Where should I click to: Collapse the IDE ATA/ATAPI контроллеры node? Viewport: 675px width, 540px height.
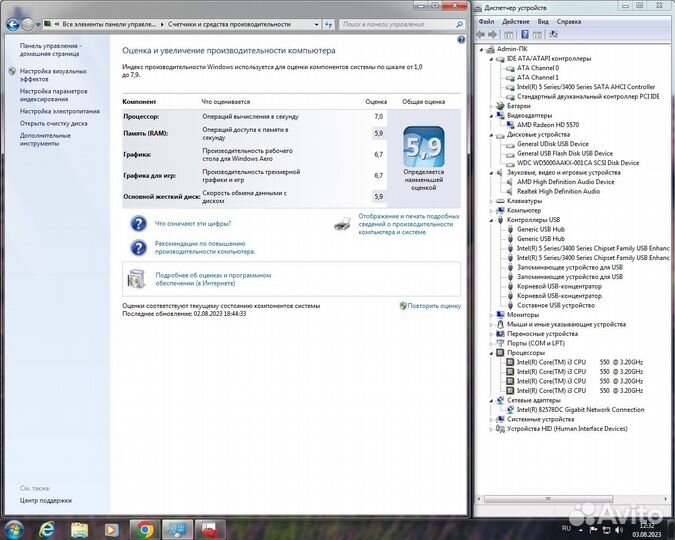pyautogui.click(x=491, y=59)
